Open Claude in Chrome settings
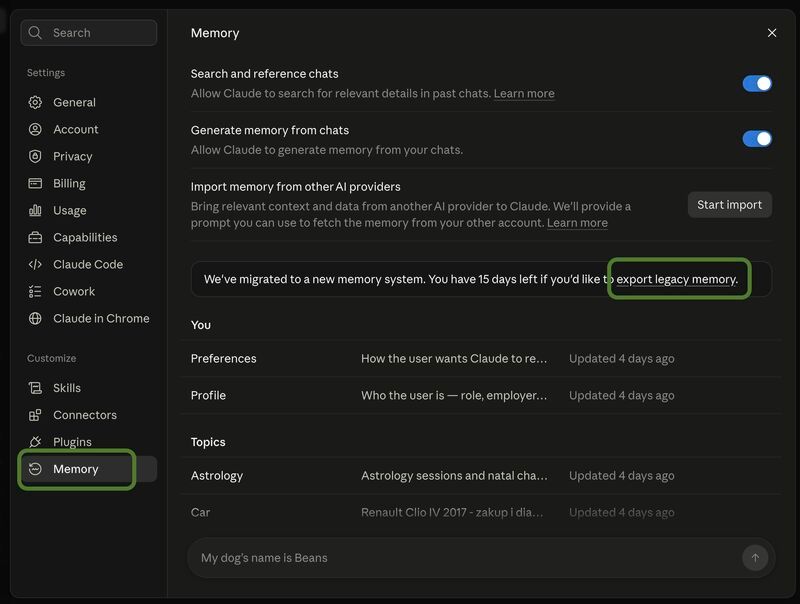 click(x=89, y=318)
